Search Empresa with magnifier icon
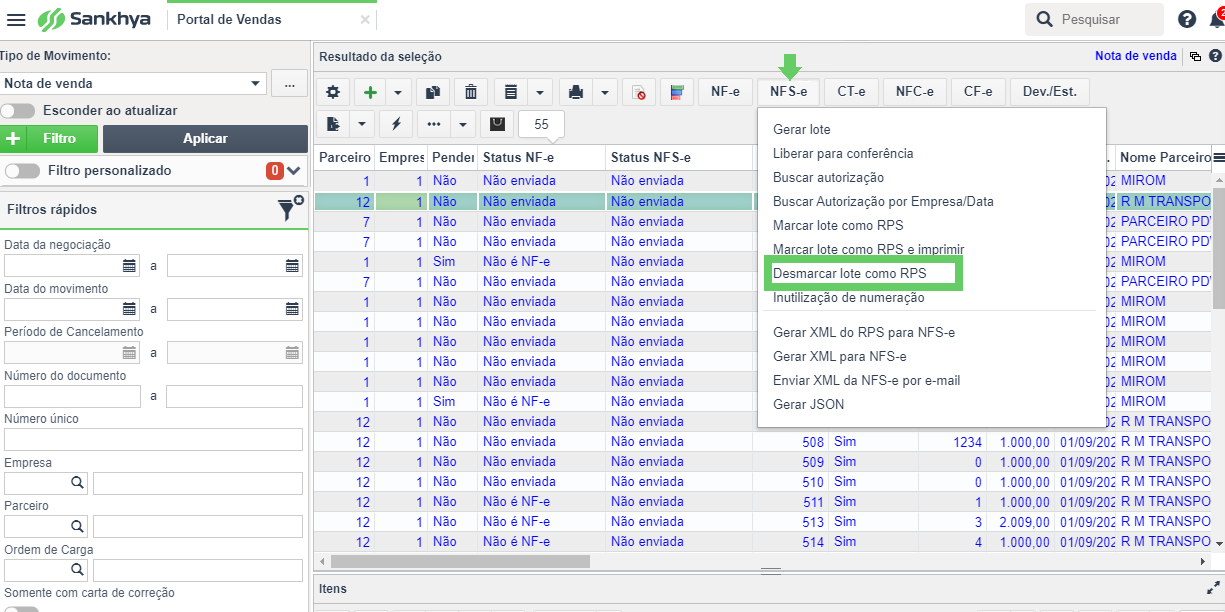Screen dimensions: 1225x612 [x=76, y=483]
